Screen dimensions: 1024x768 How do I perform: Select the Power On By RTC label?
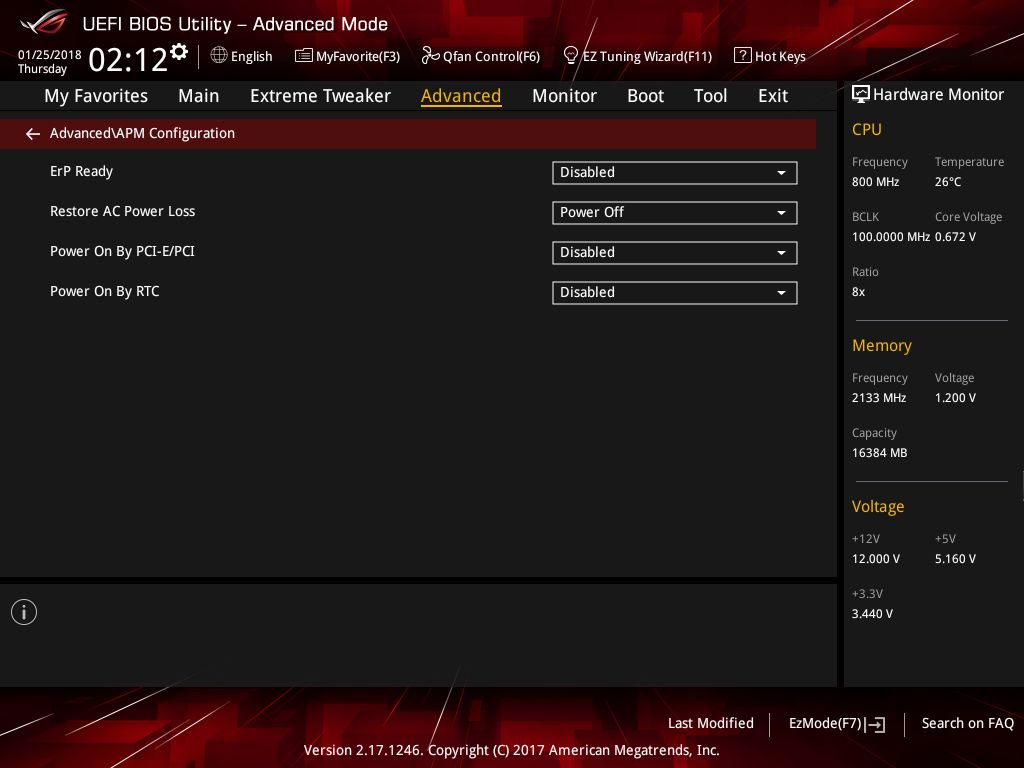(104, 291)
